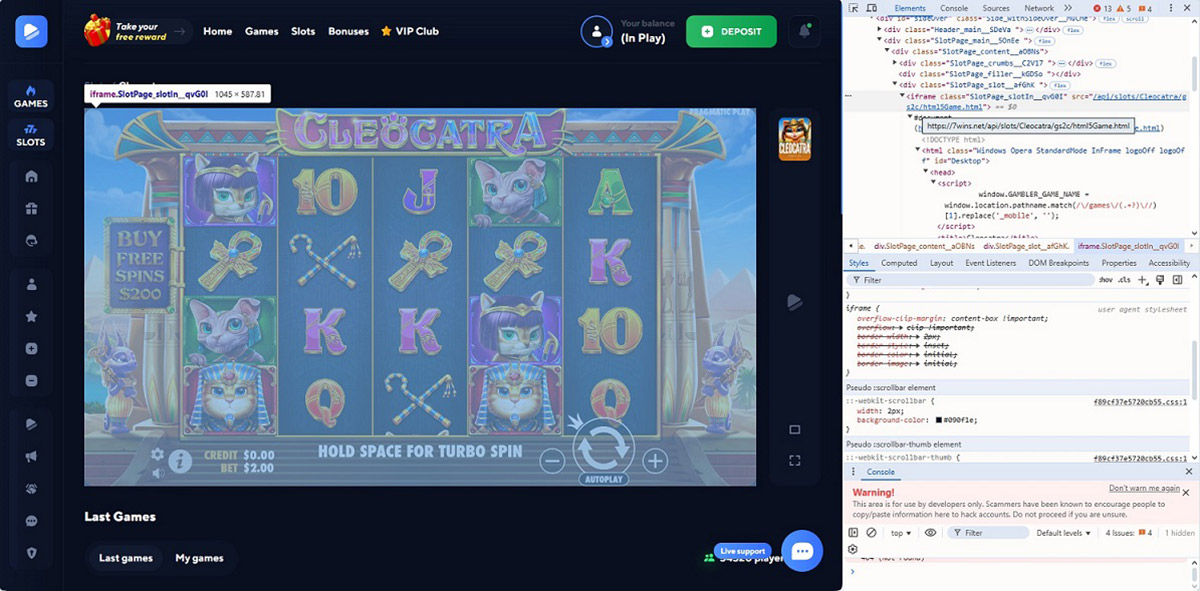
Task: Switch to the DevTools Console tab
Action: pyautogui.click(x=954, y=8)
